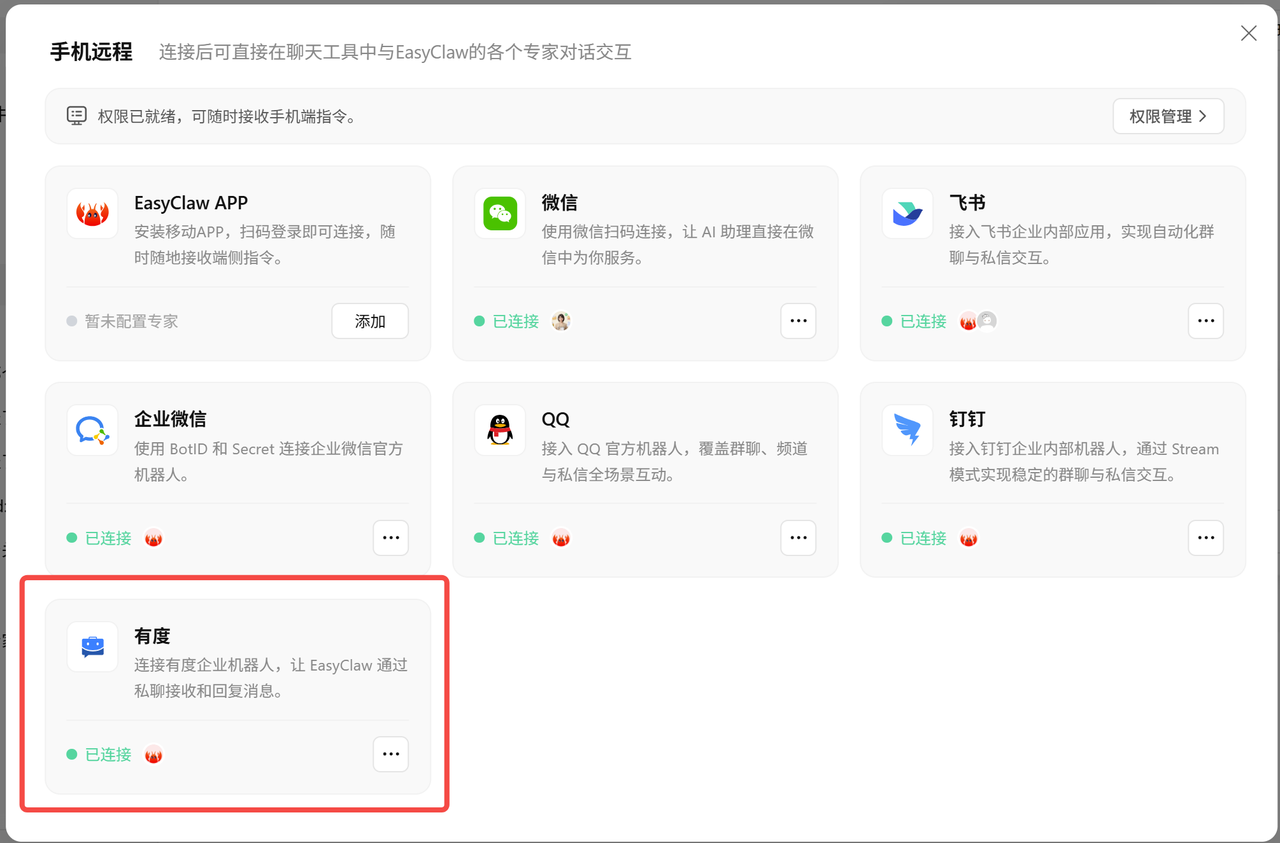Open 权限管理 permission management
Image resolution: width=1280 pixels, height=843 pixels.
(x=1168, y=116)
